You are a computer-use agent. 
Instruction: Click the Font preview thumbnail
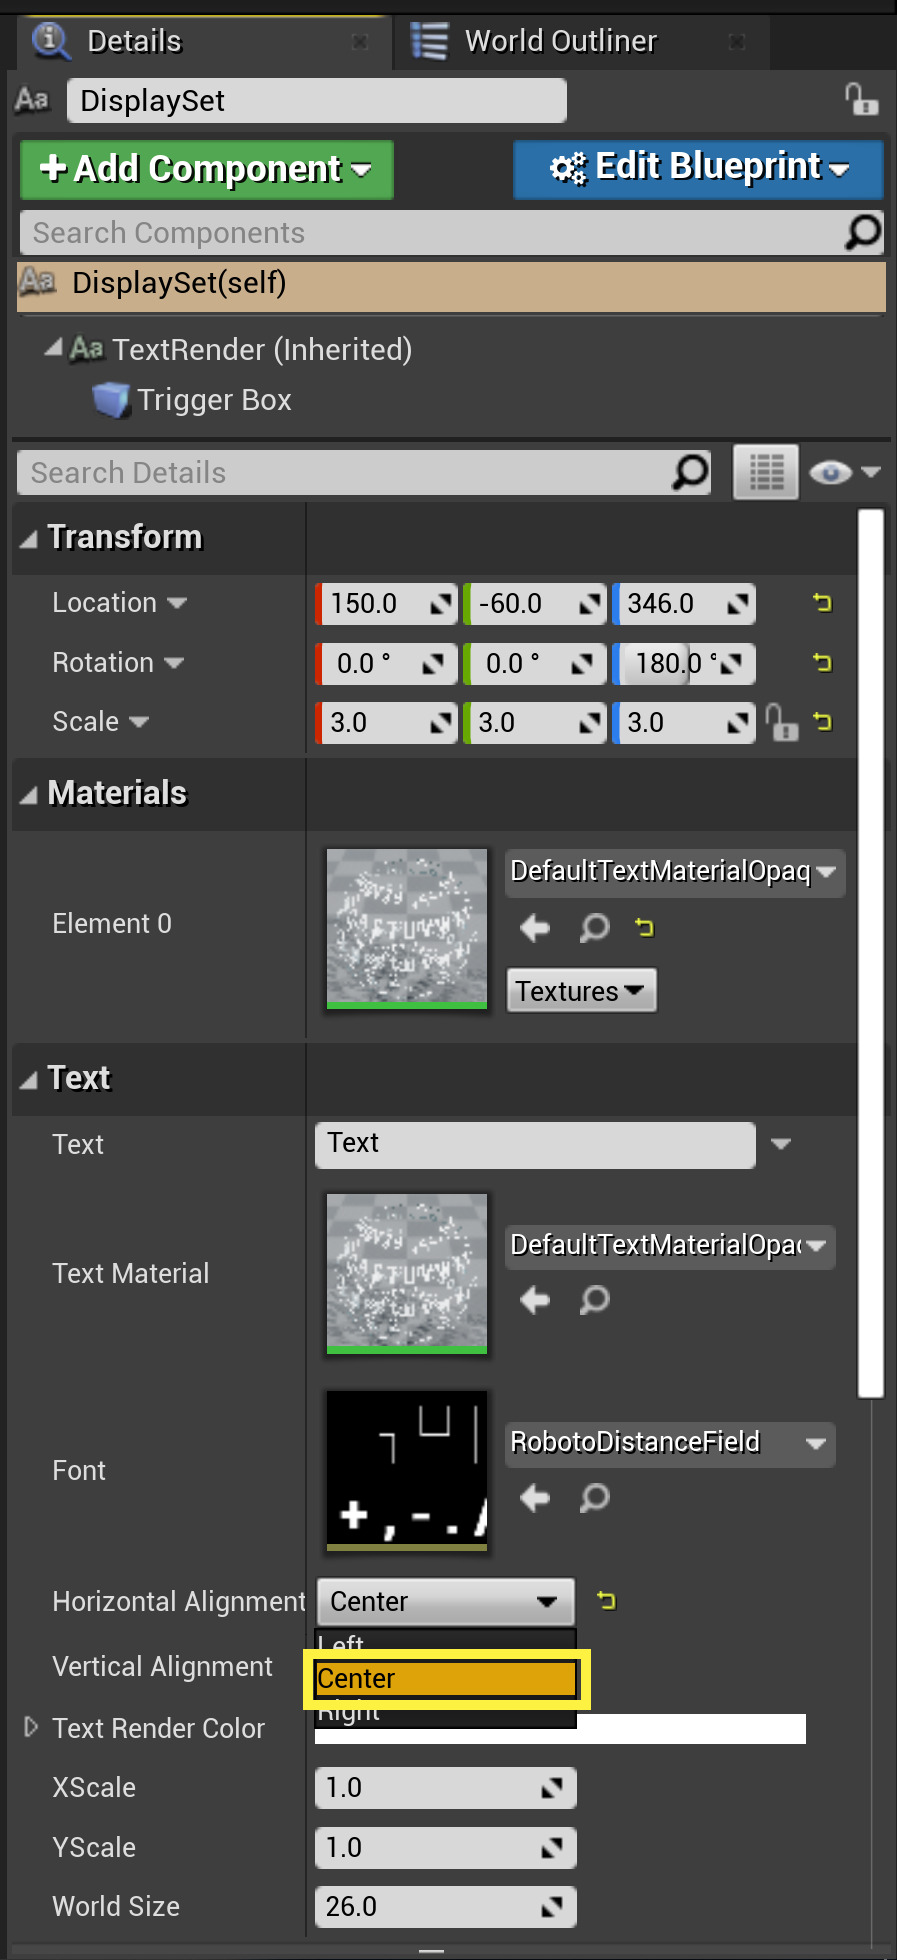point(407,1471)
